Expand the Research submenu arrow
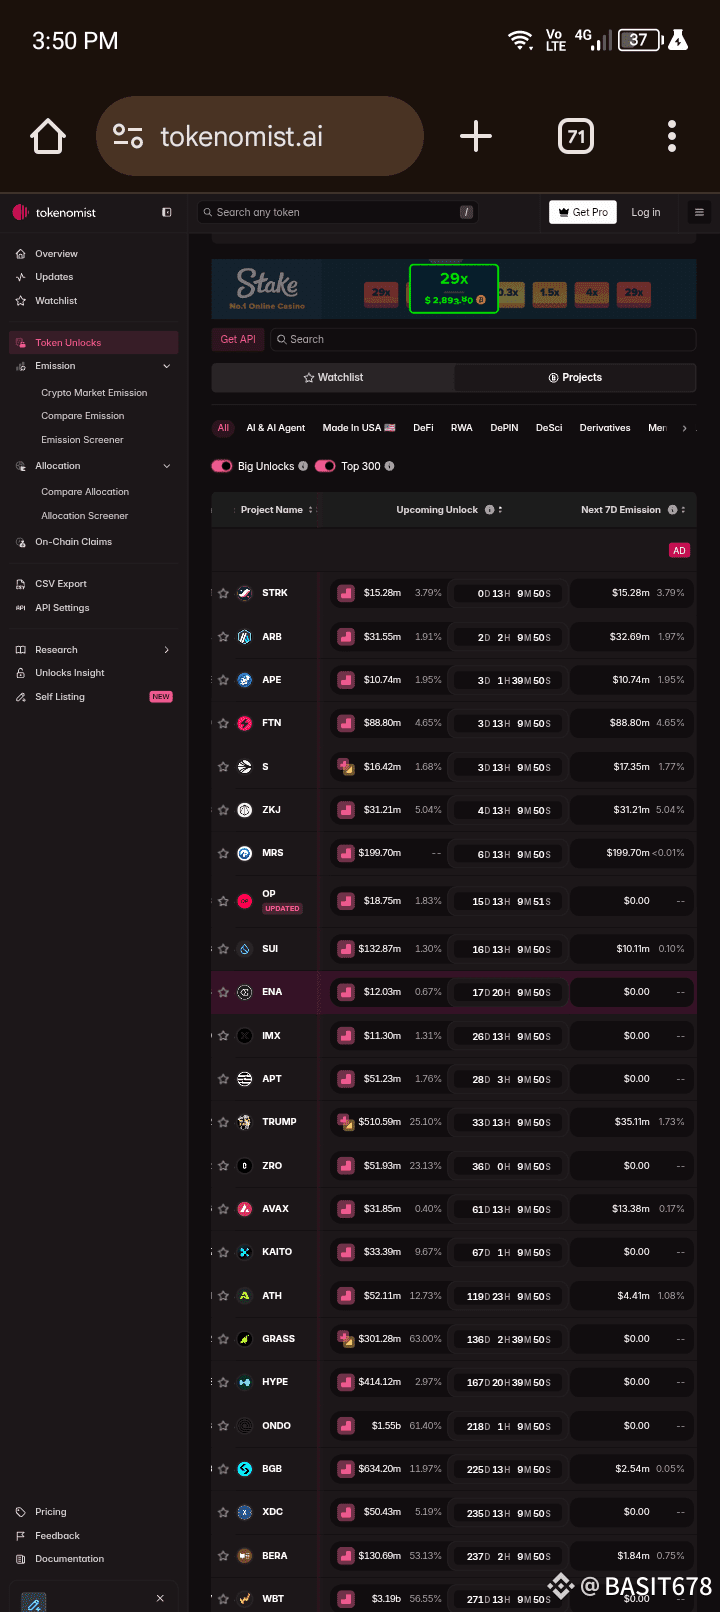 [x=167, y=650]
